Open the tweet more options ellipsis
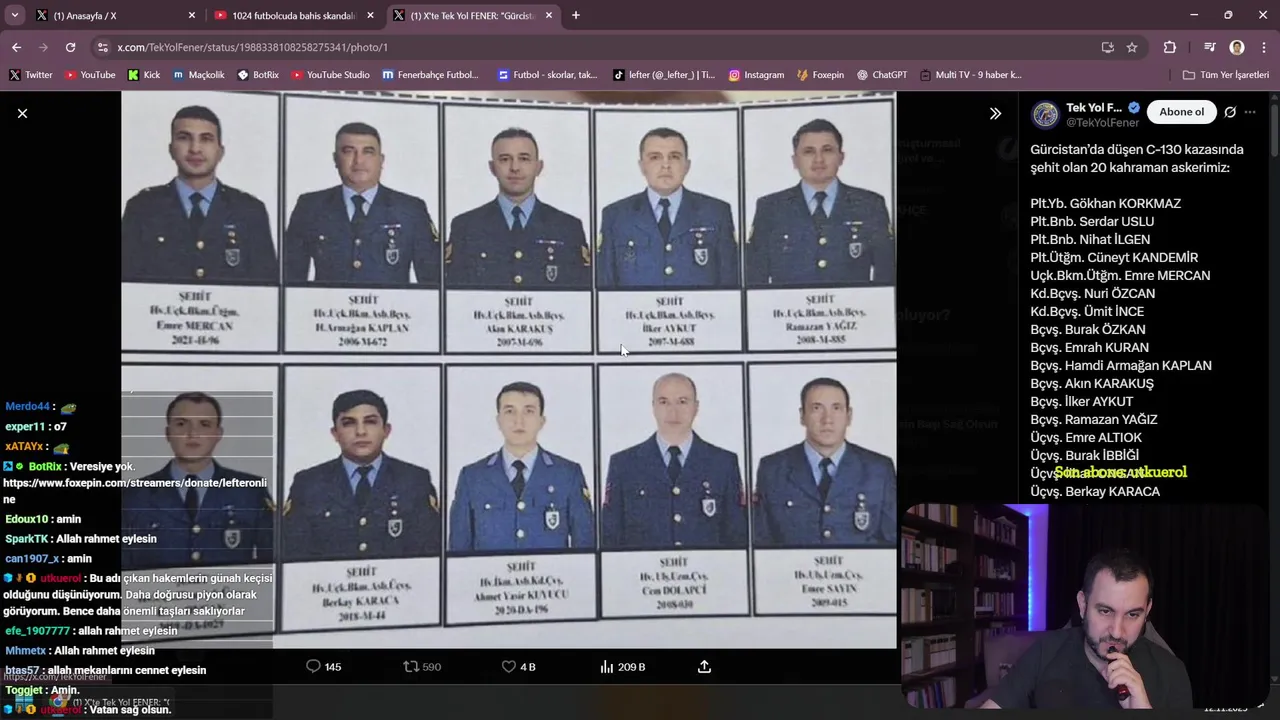1280x720 pixels. point(1250,112)
